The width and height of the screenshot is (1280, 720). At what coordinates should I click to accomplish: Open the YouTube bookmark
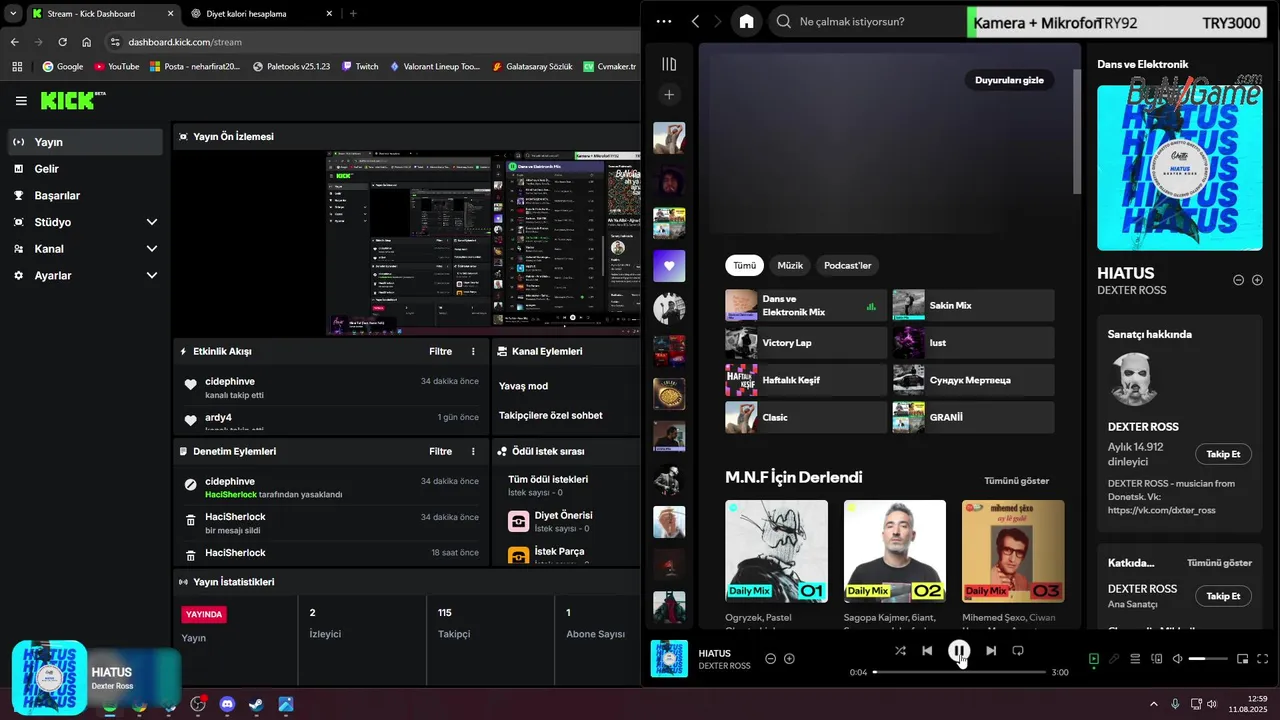point(116,66)
